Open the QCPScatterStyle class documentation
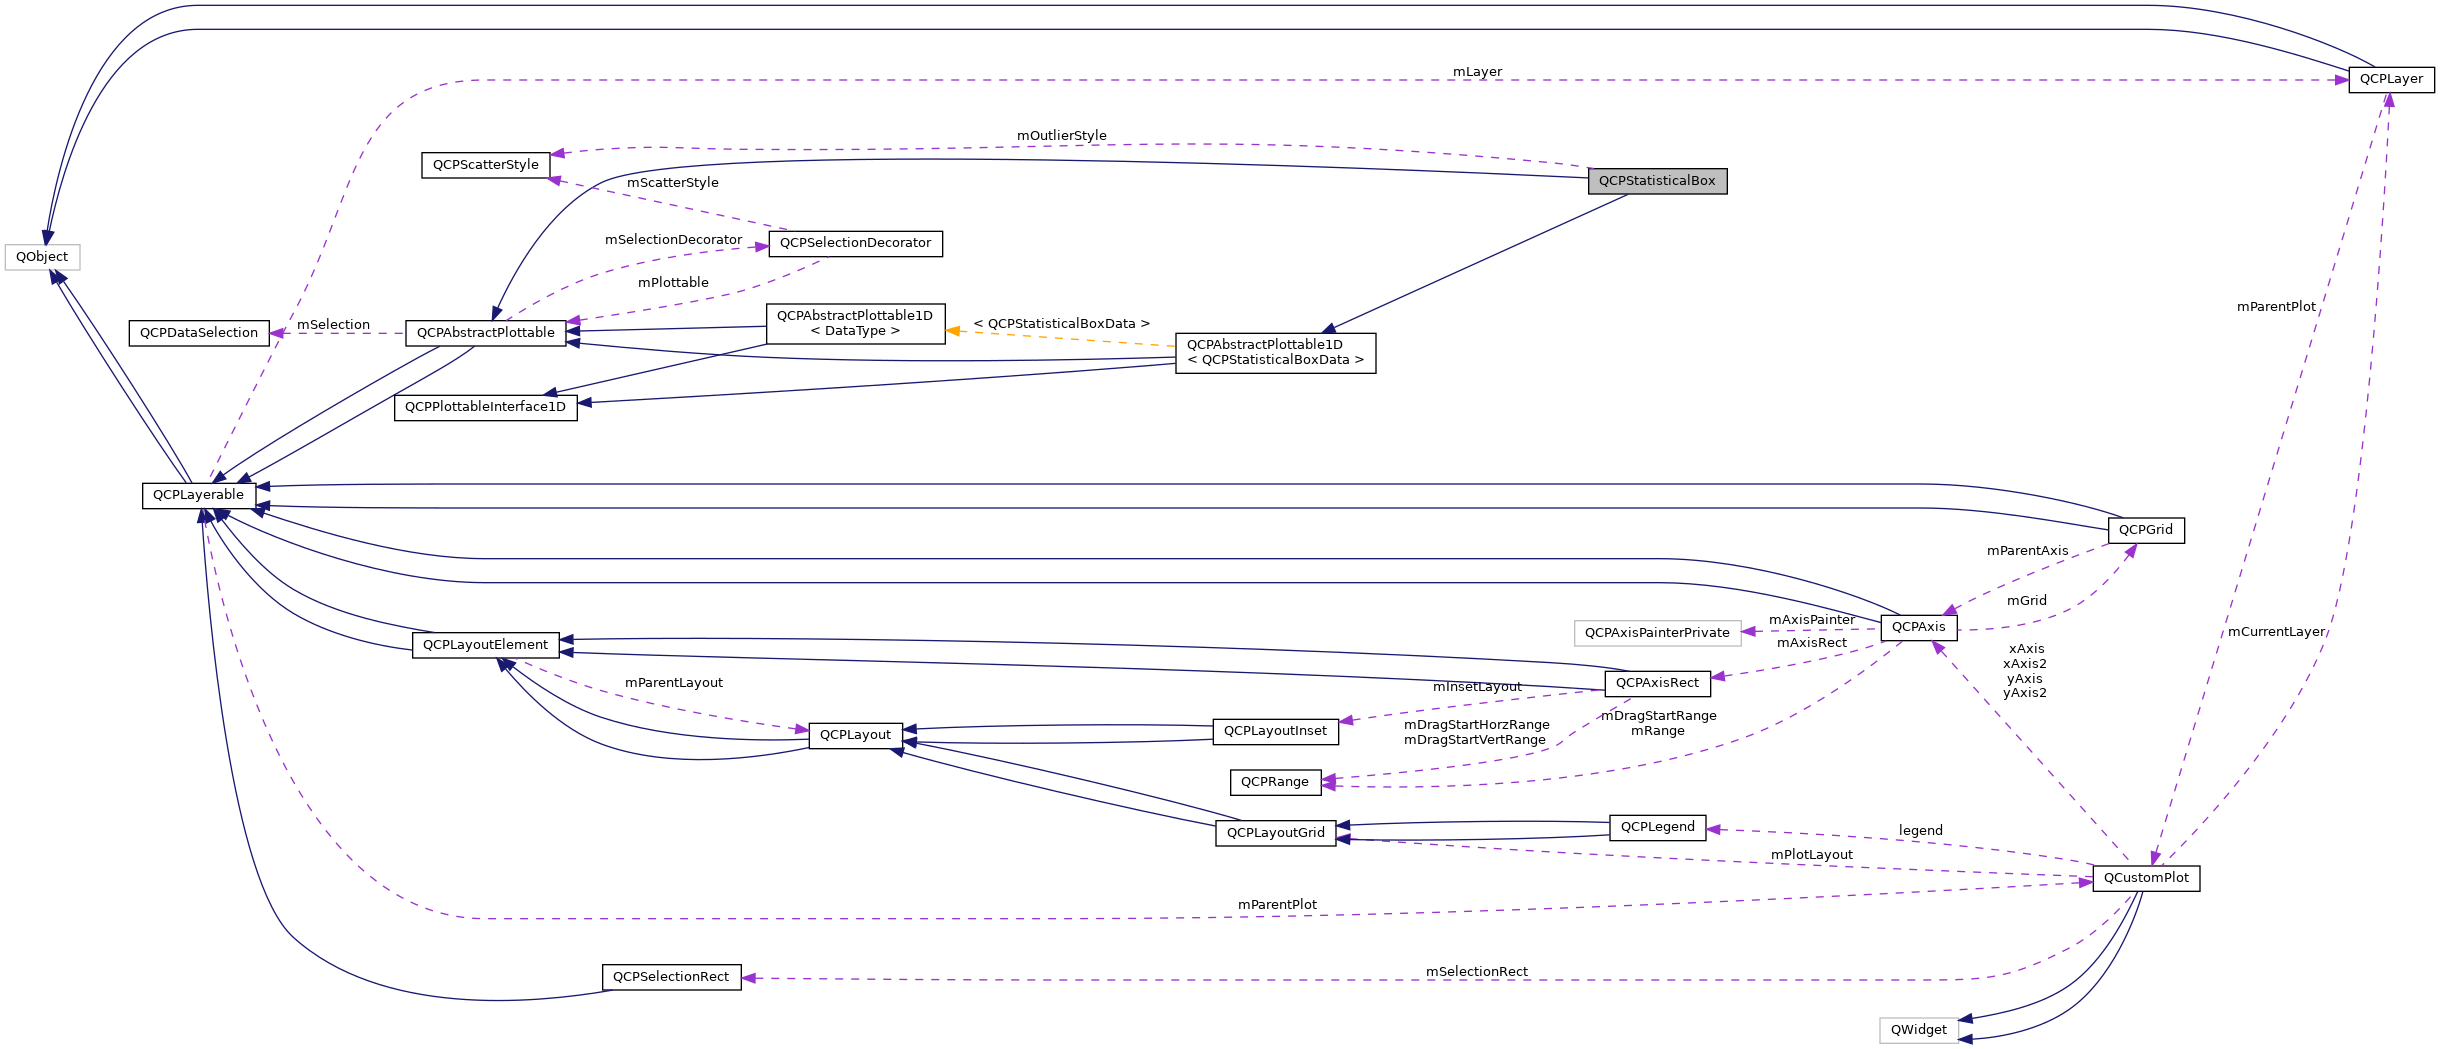This screenshot has height=1049, width=2440. pos(485,164)
